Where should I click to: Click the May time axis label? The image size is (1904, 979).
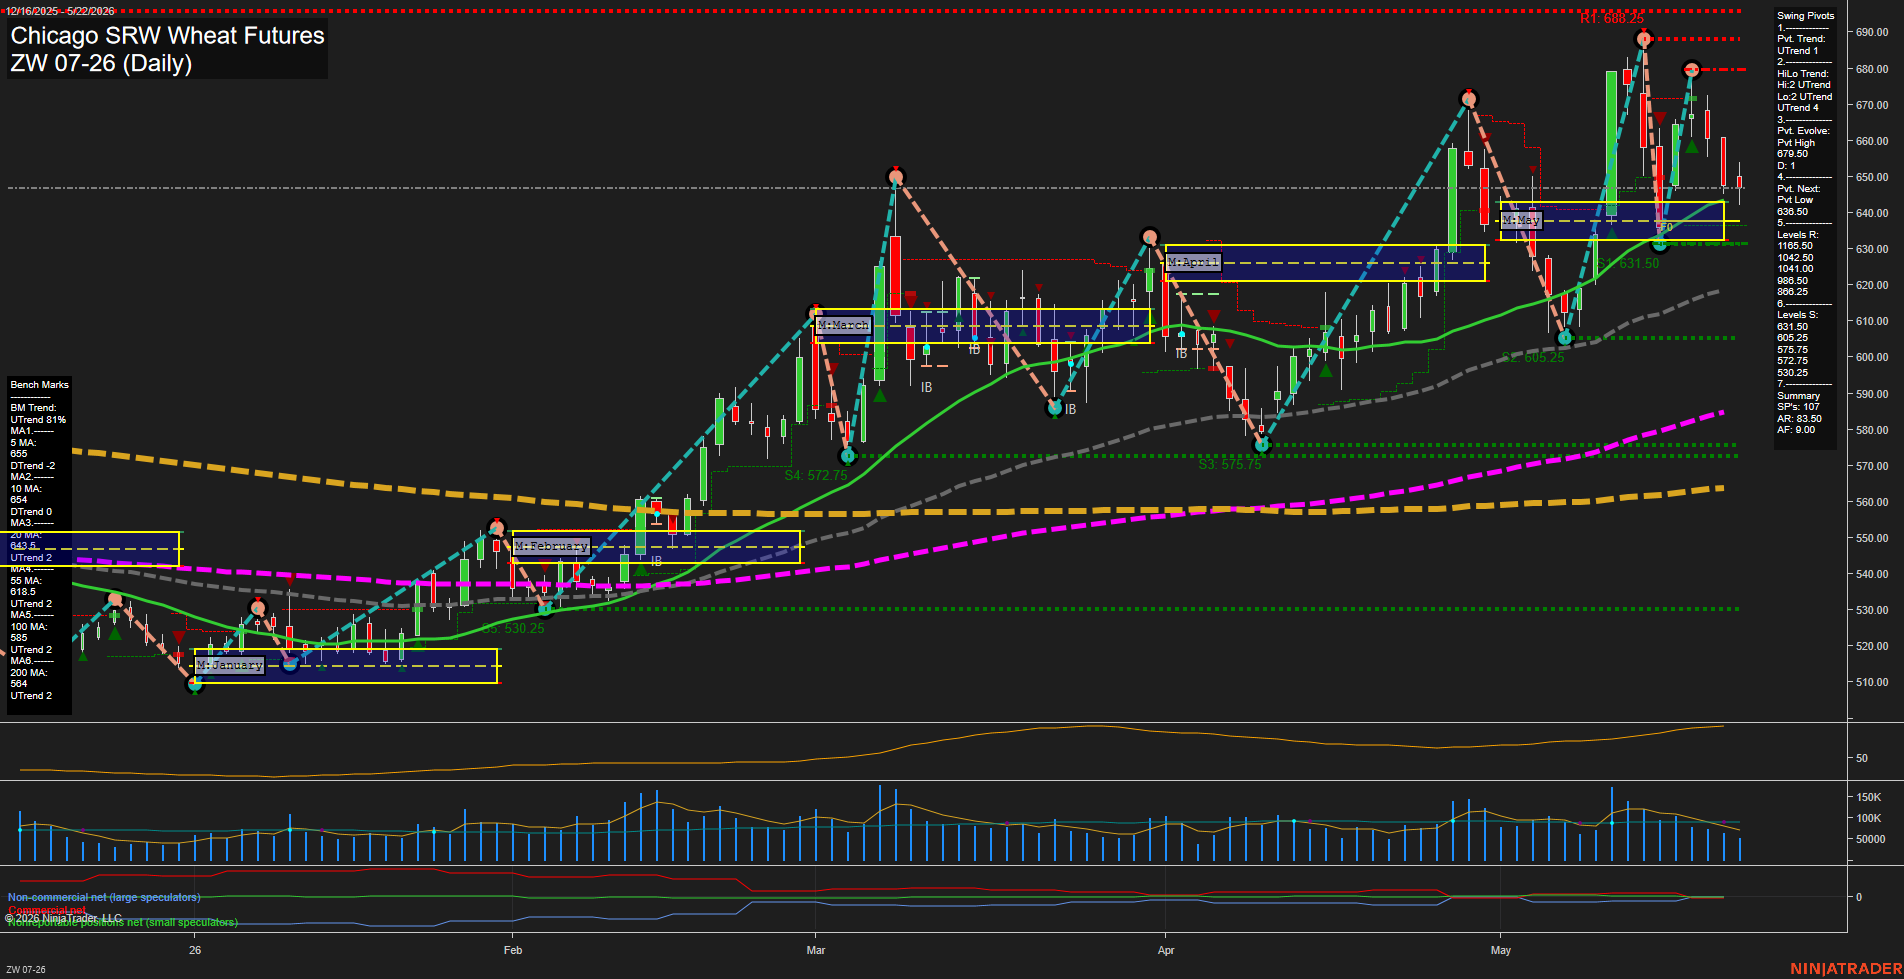pyautogui.click(x=1501, y=950)
